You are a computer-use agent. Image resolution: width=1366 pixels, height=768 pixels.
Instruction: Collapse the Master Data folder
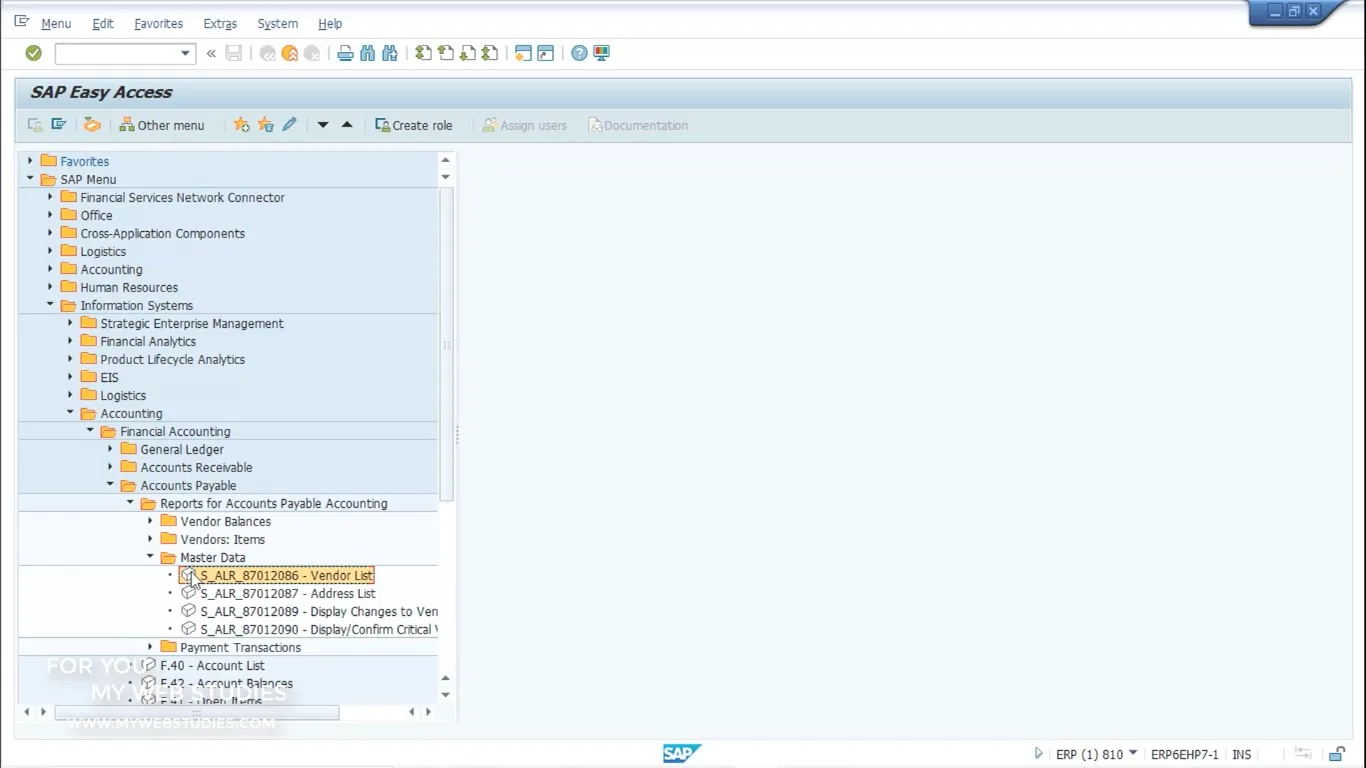pyautogui.click(x=150, y=557)
